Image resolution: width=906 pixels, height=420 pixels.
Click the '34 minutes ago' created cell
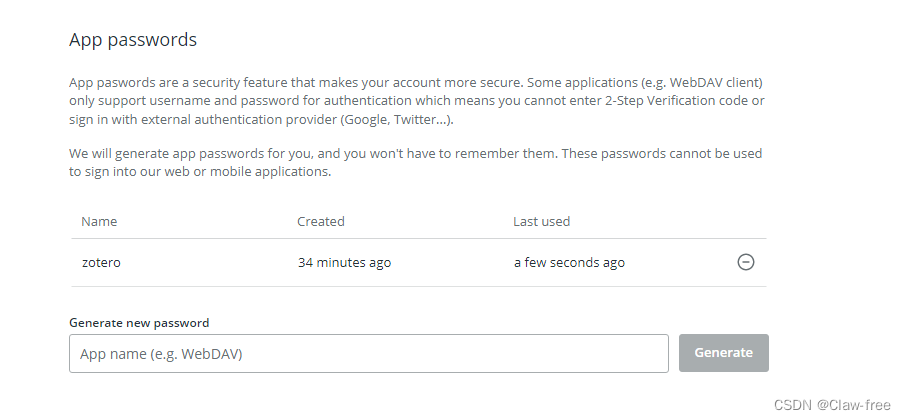click(x=344, y=262)
